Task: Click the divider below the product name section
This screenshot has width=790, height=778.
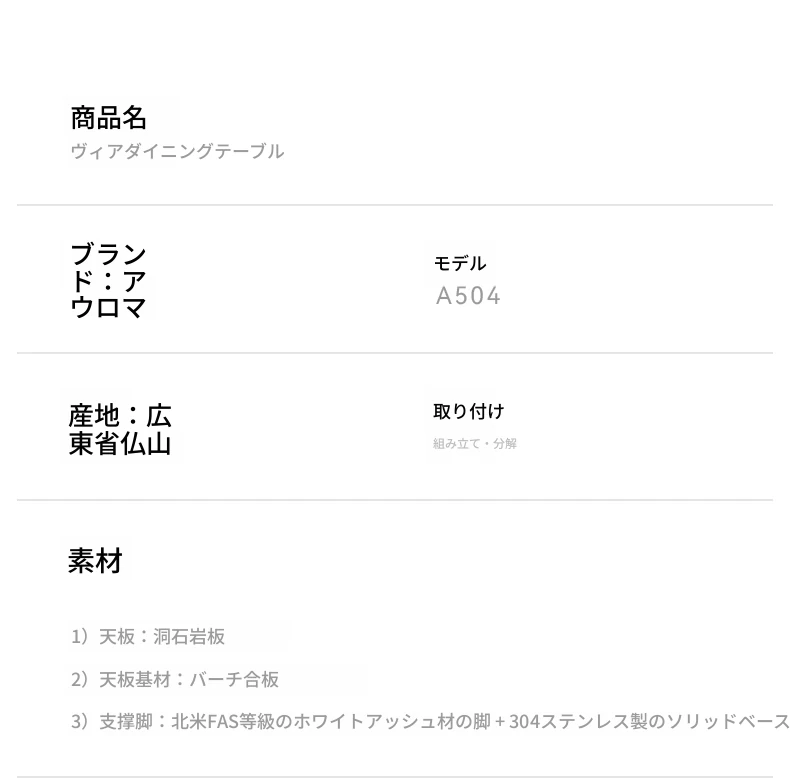Action: [x=395, y=205]
